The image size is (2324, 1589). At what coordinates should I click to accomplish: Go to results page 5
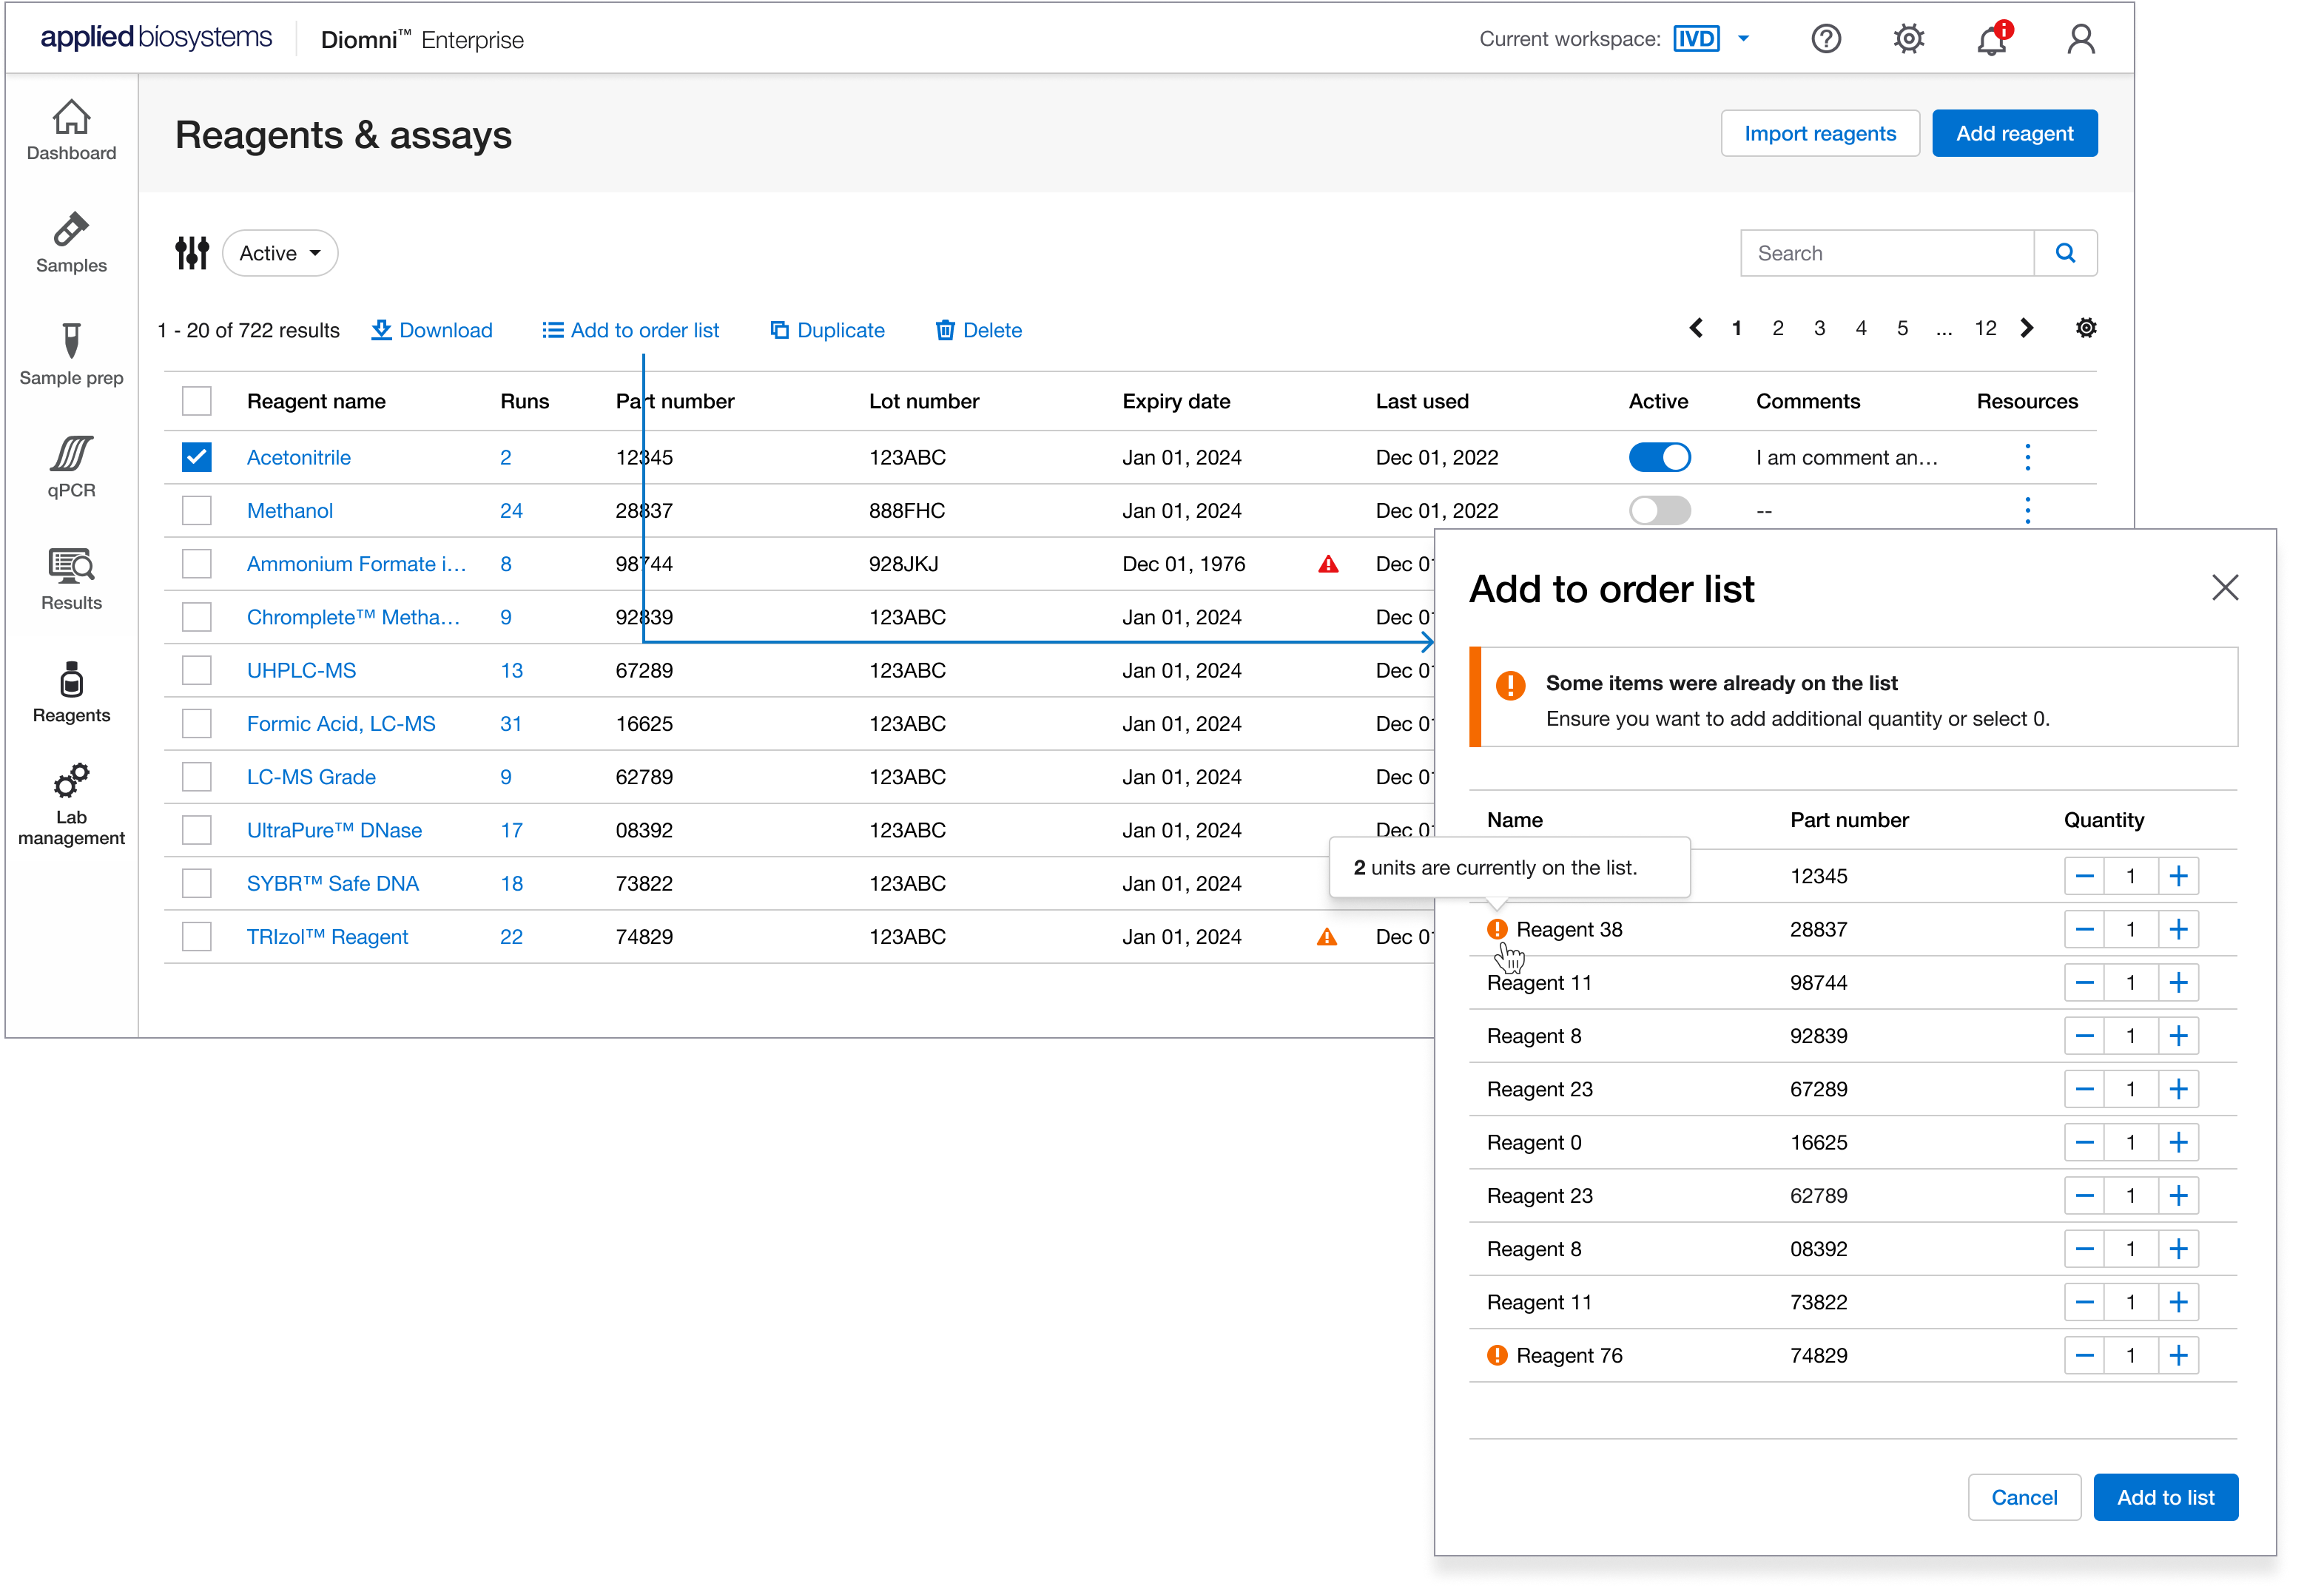(x=1902, y=328)
